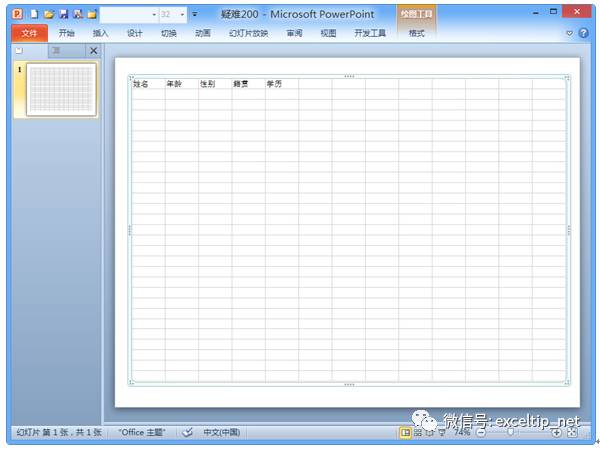The height and width of the screenshot is (449, 600).
Task: Switch to the 视图 (View) ribbon tab
Action: [328, 33]
